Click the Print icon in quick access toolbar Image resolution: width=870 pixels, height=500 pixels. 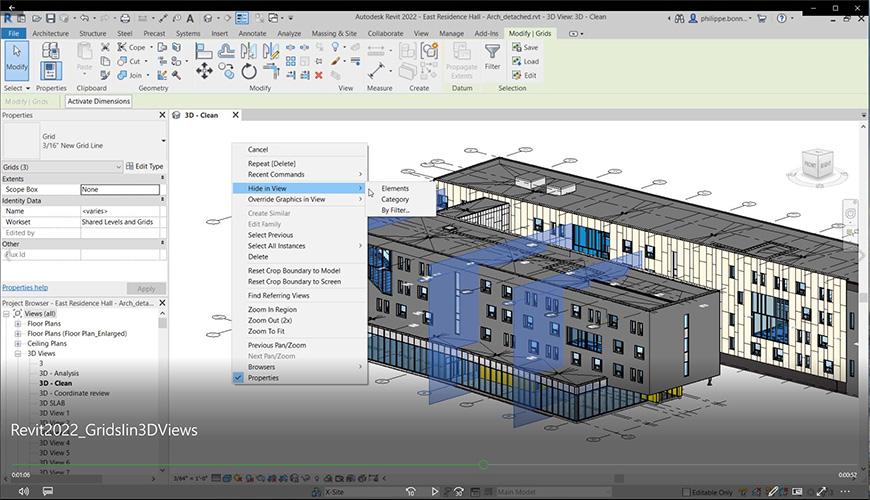[125, 18]
